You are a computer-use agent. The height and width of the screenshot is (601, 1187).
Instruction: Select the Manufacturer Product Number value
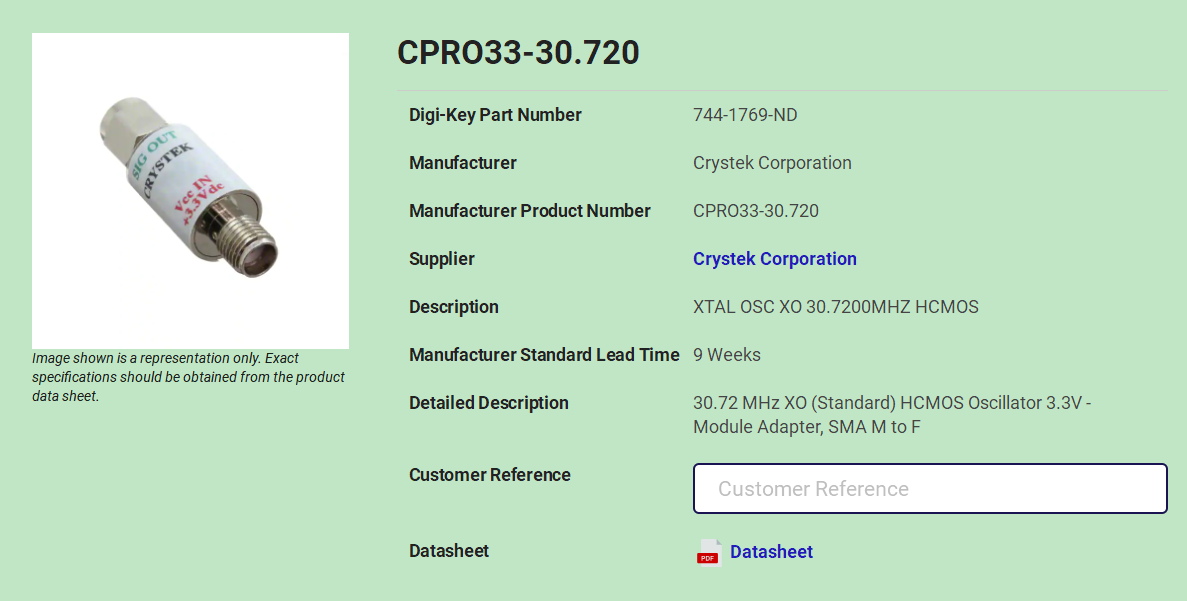(756, 210)
